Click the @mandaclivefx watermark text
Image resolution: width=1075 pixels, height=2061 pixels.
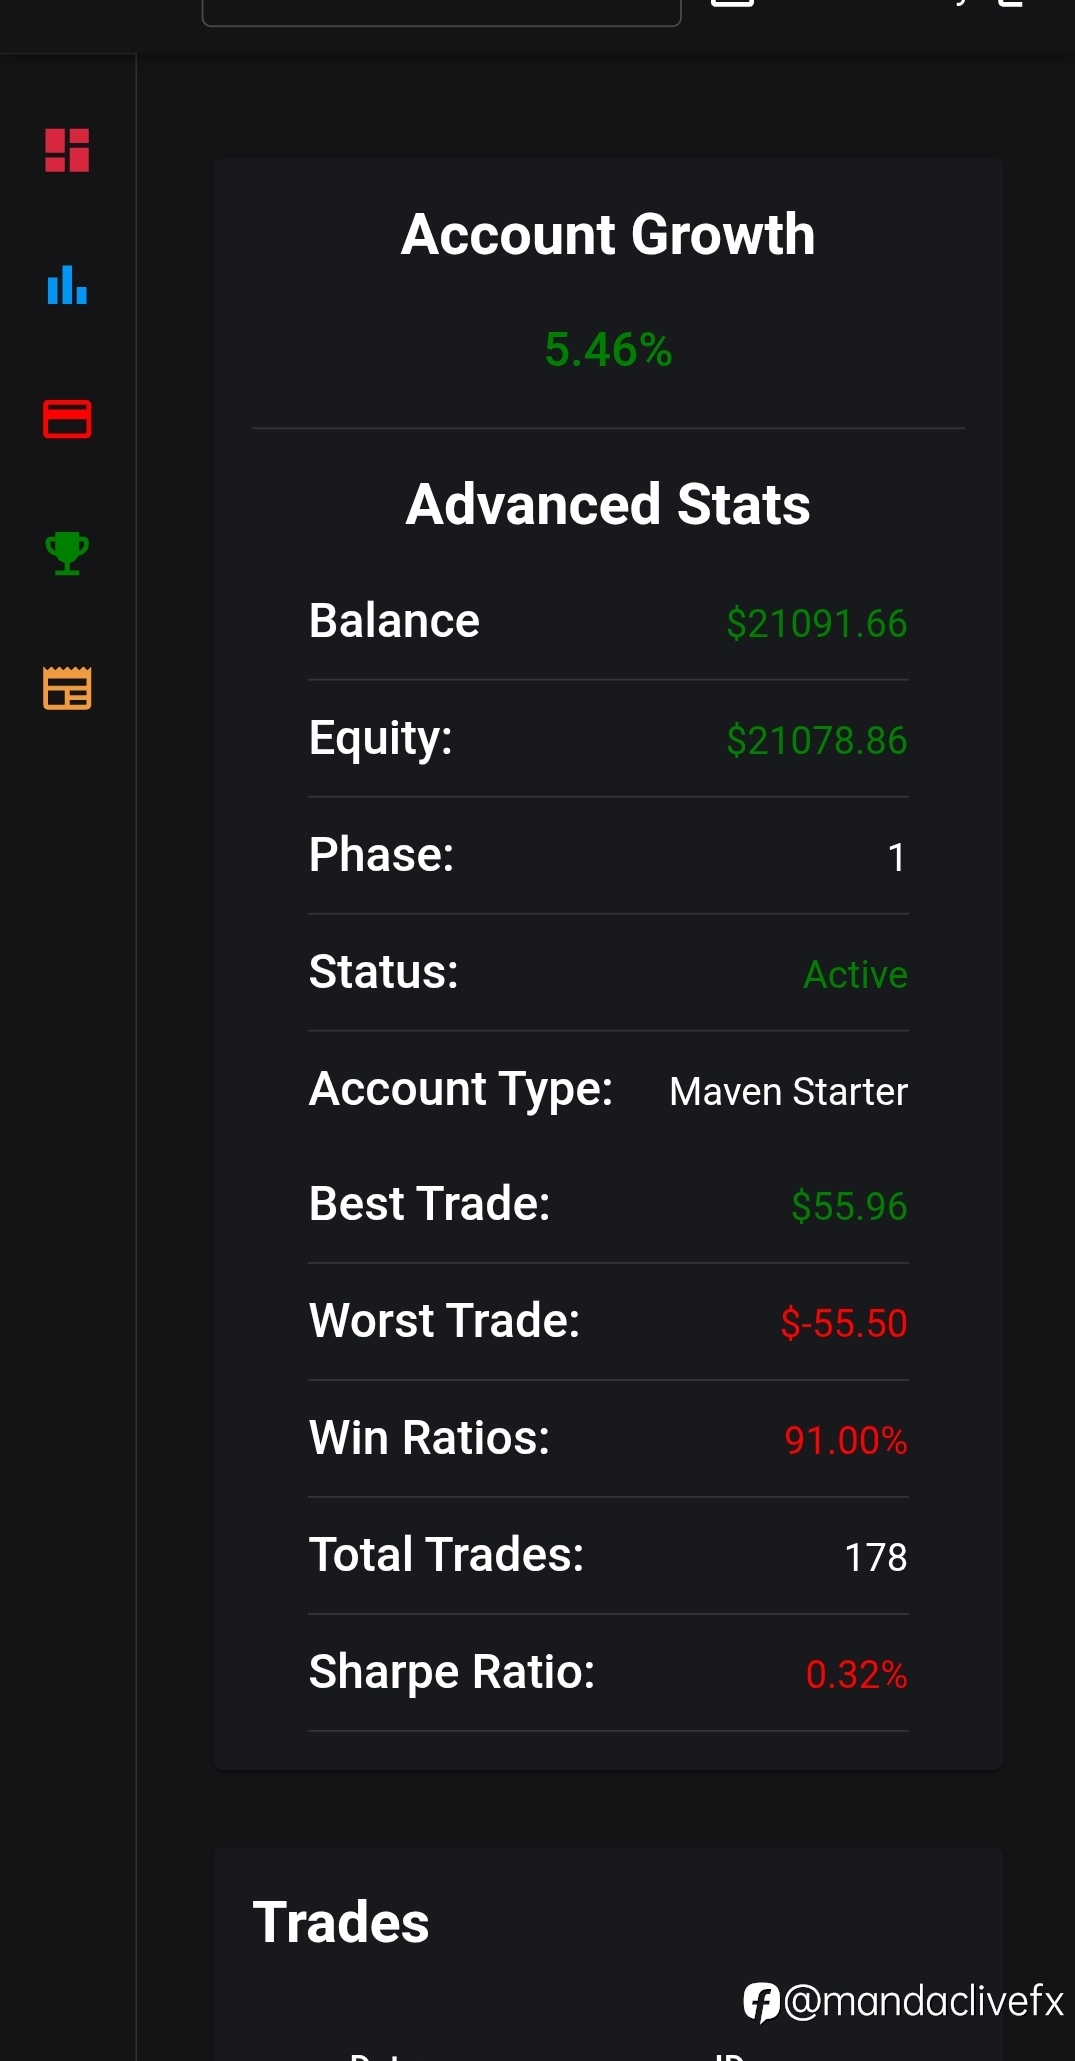point(923,2001)
